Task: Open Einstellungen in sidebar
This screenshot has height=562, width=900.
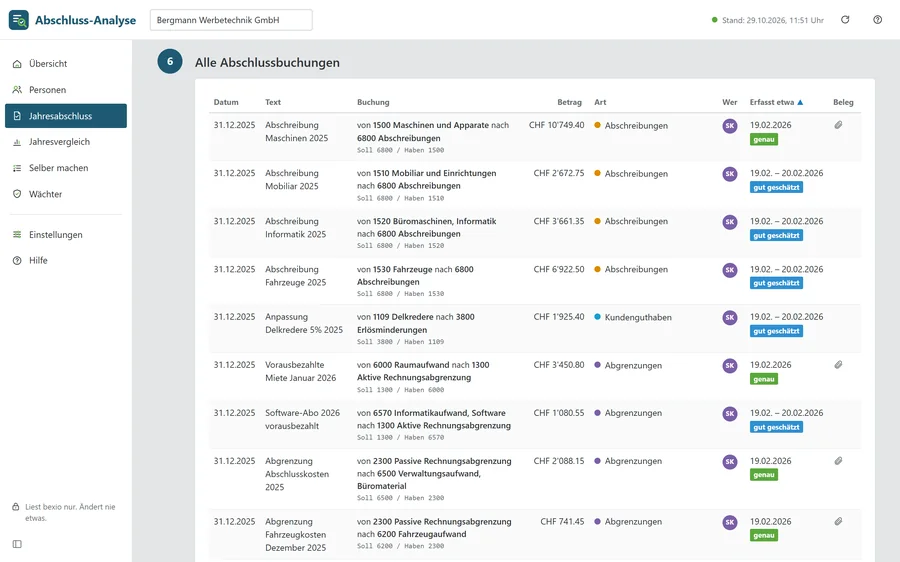Action: [66, 234]
